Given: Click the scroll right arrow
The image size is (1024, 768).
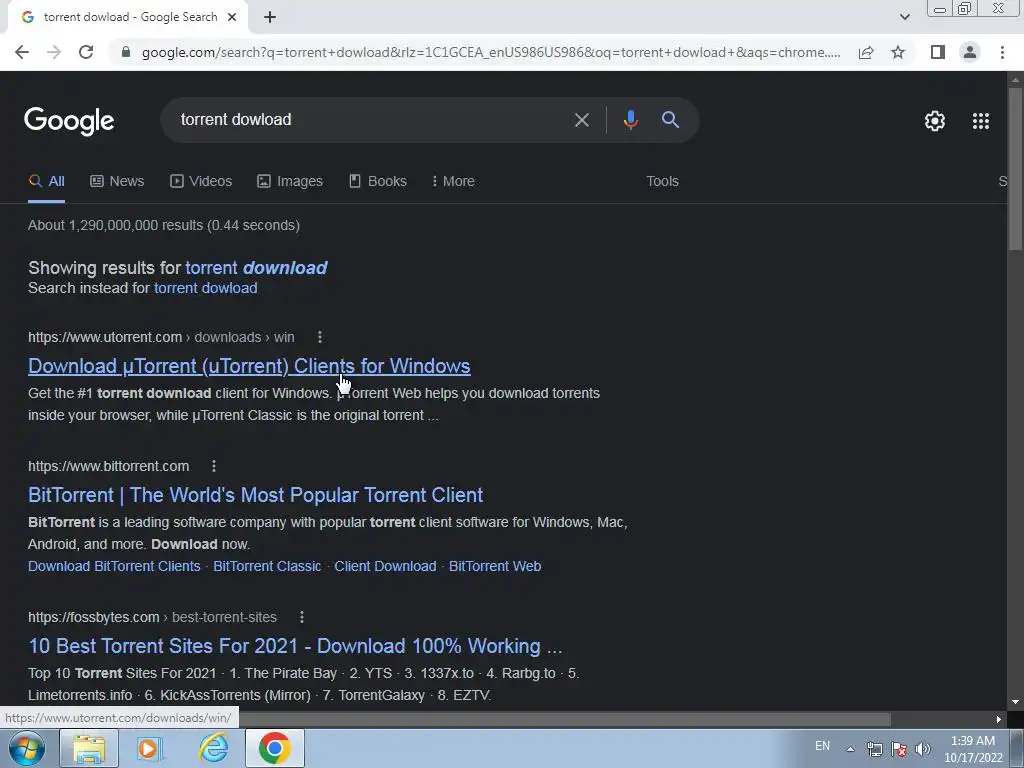Looking at the screenshot, I should click(999, 719).
